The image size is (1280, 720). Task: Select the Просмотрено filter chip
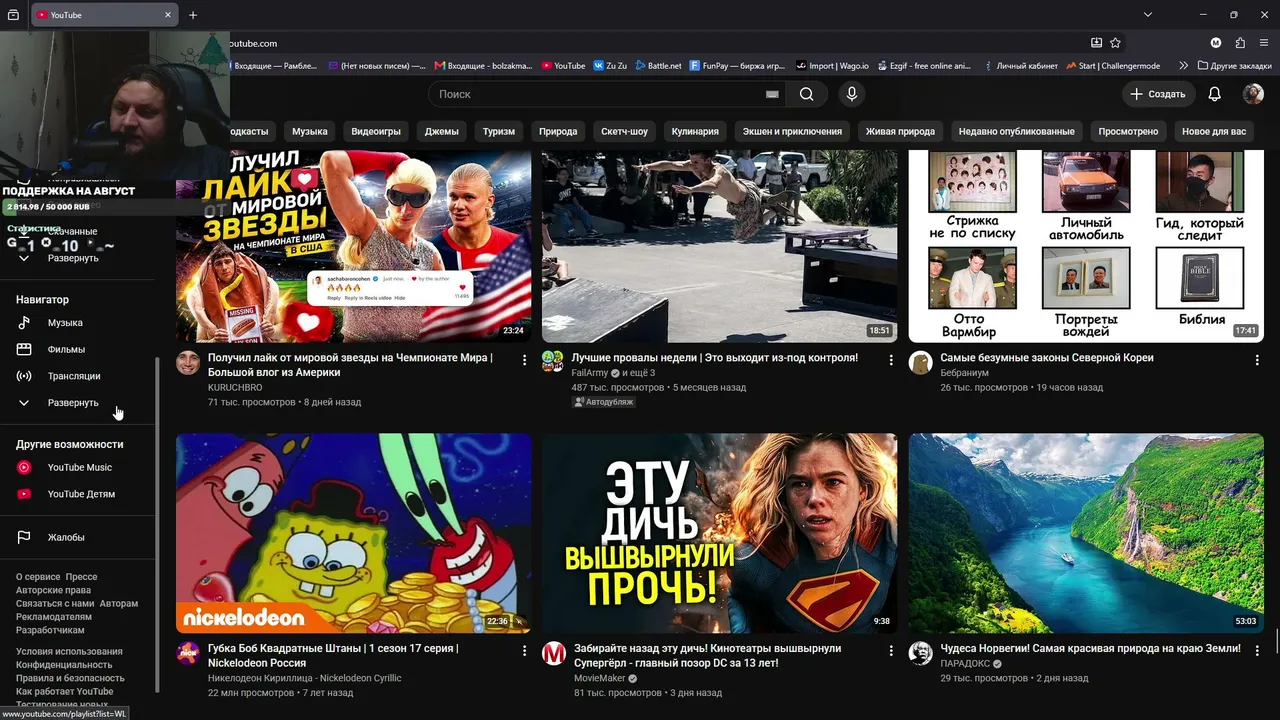[1128, 131]
